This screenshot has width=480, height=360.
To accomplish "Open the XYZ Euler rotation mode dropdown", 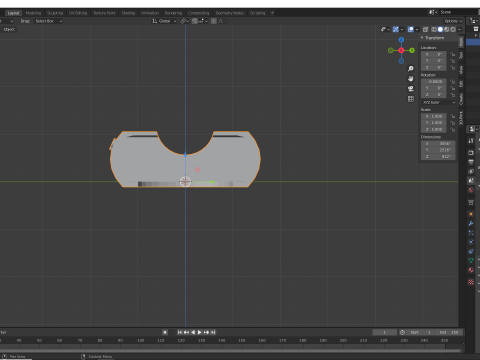I will point(438,102).
